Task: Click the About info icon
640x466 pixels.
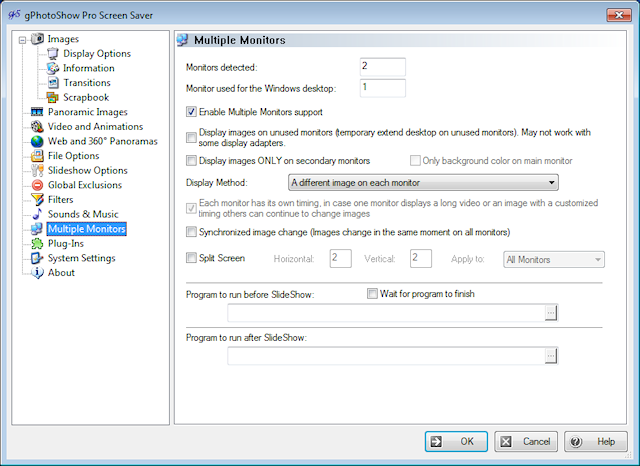Action: click(37, 273)
